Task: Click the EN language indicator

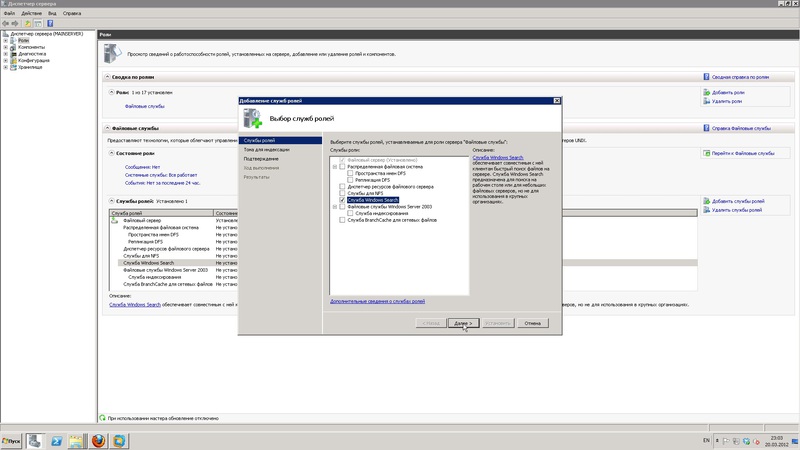Action: (706, 440)
